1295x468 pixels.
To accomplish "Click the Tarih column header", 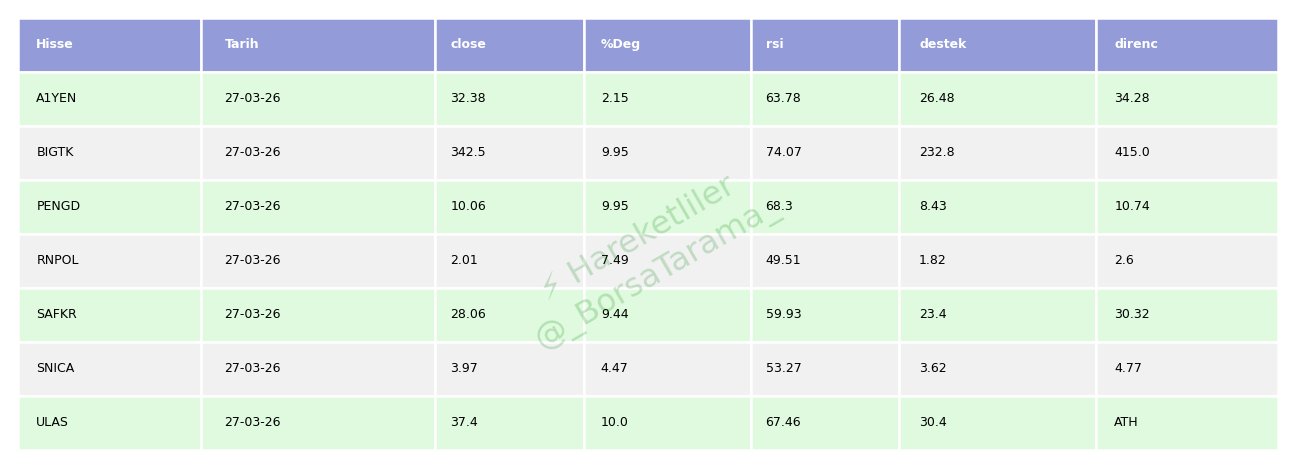I will [x=241, y=44].
